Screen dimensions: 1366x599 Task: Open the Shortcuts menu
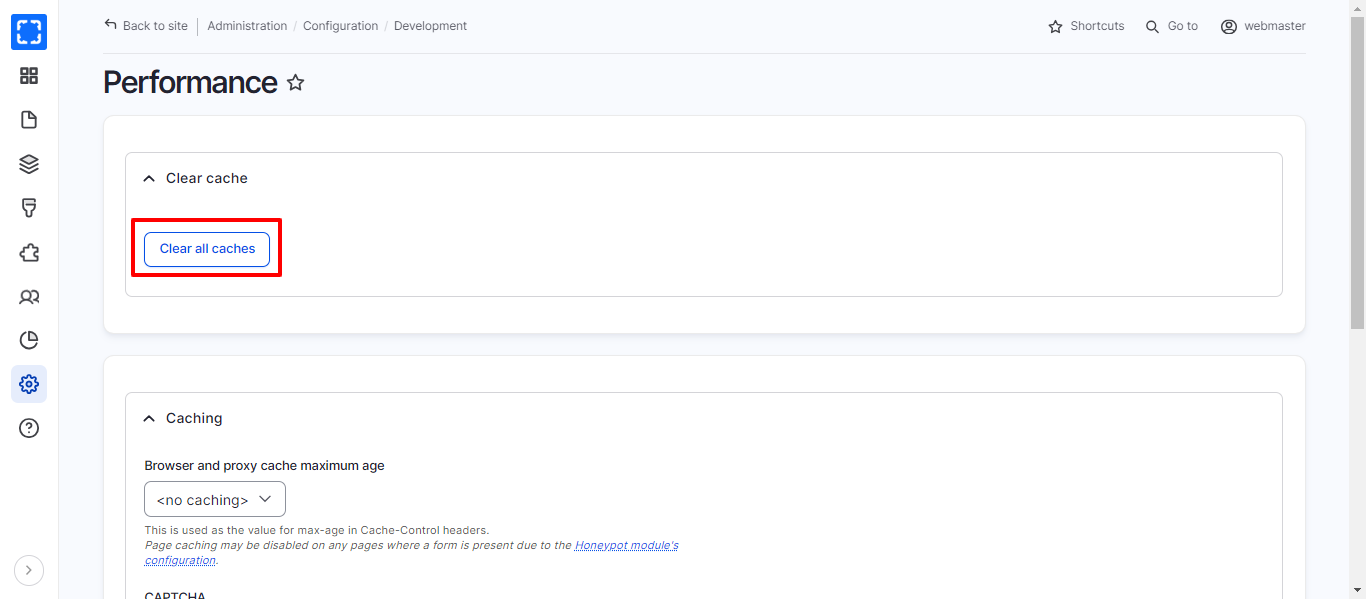click(x=1086, y=26)
